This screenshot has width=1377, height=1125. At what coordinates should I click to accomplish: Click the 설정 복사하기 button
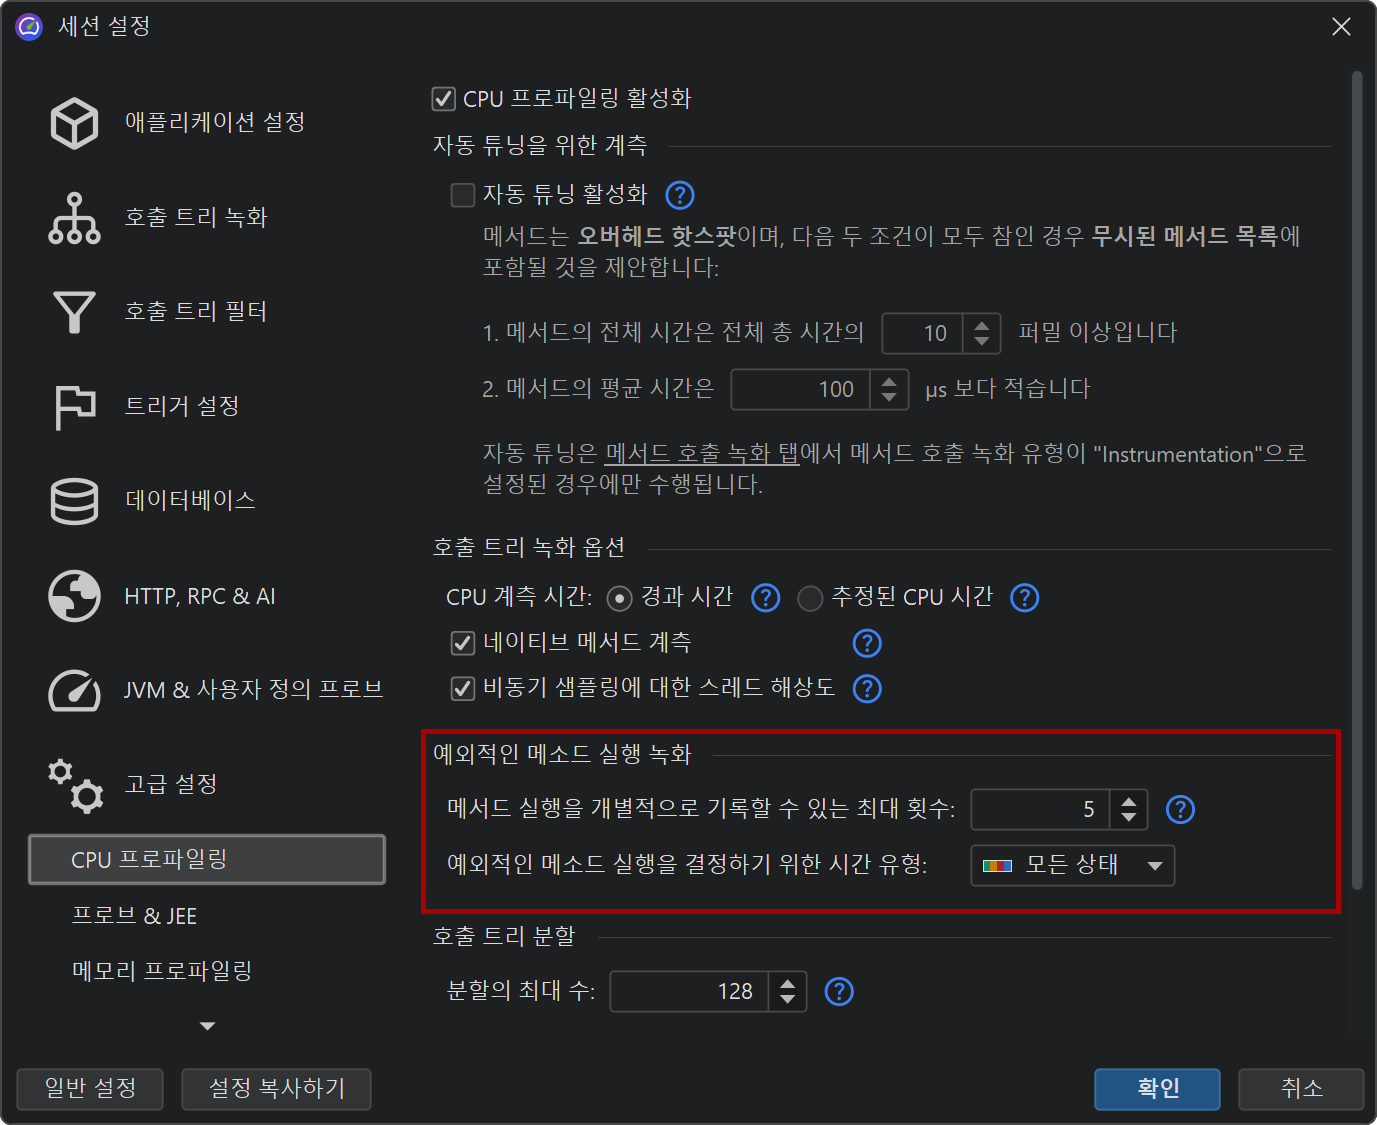276,1089
